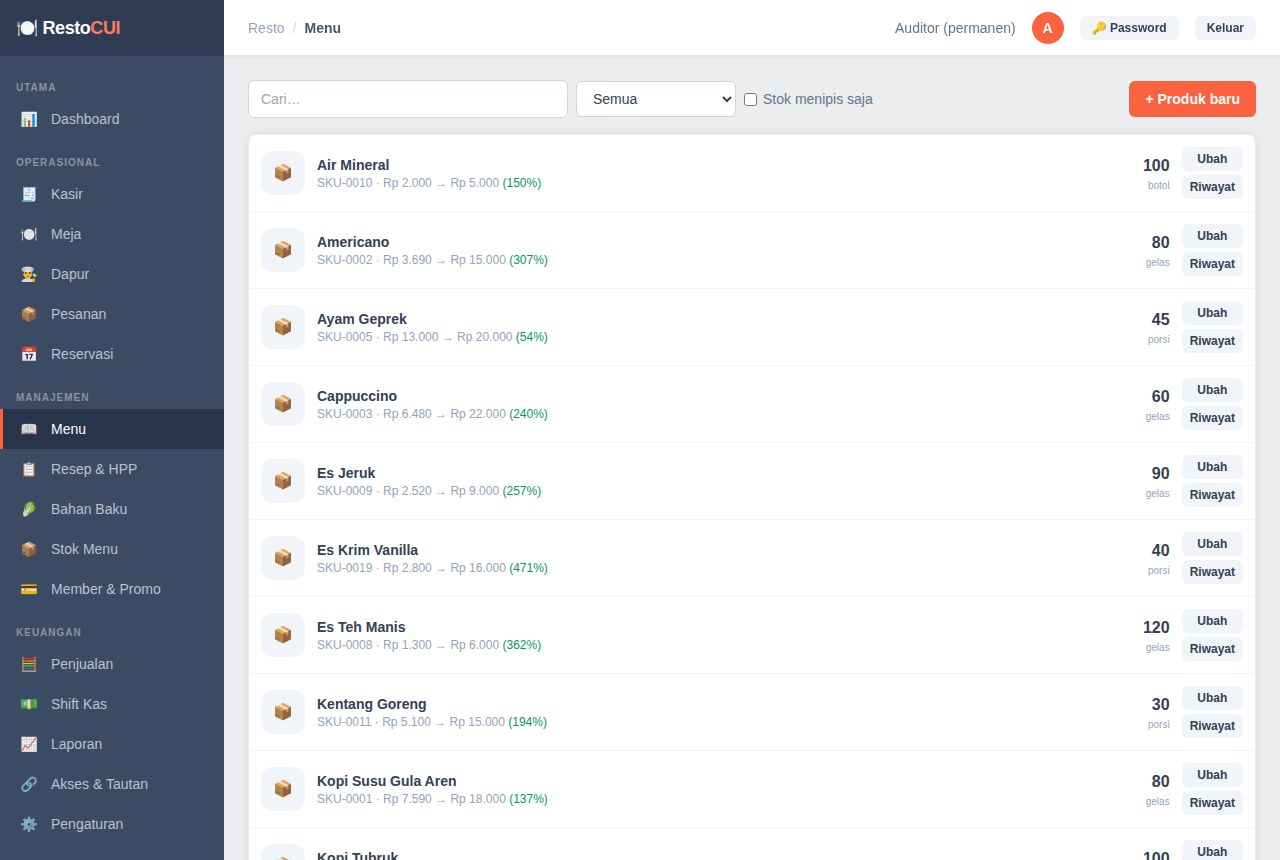Enable the Stok menipis saja checkbox
The image size is (1280, 860).
(751, 99)
